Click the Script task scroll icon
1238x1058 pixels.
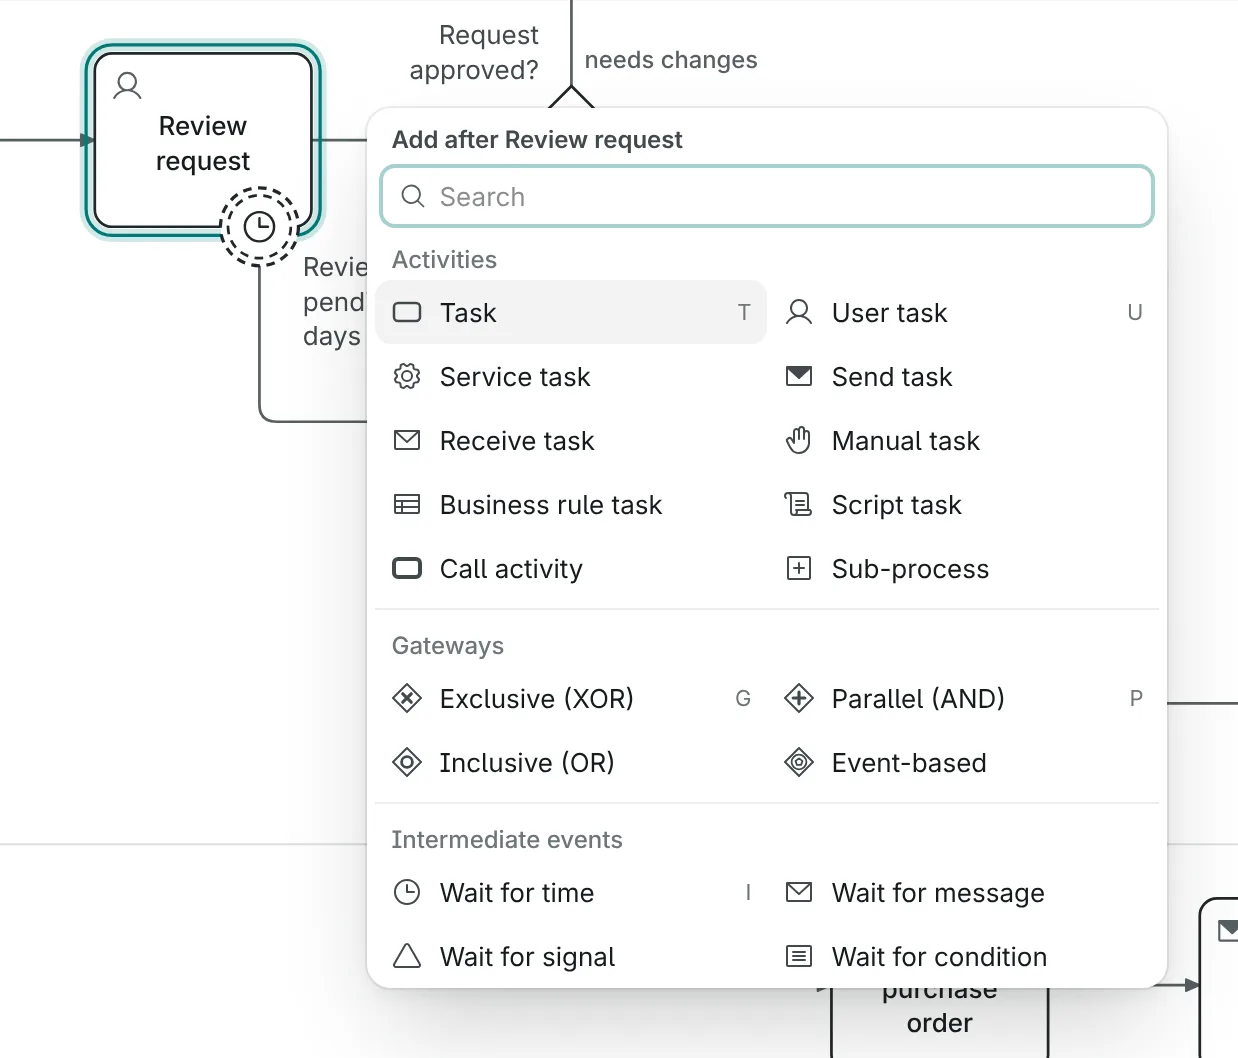click(x=799, y=504)
